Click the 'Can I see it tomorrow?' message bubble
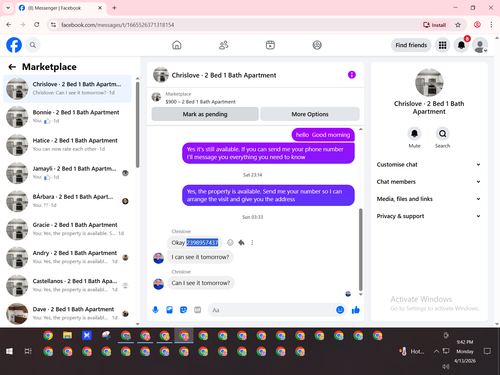The width and height of the screenshot is (500, 375). [201, 283]
